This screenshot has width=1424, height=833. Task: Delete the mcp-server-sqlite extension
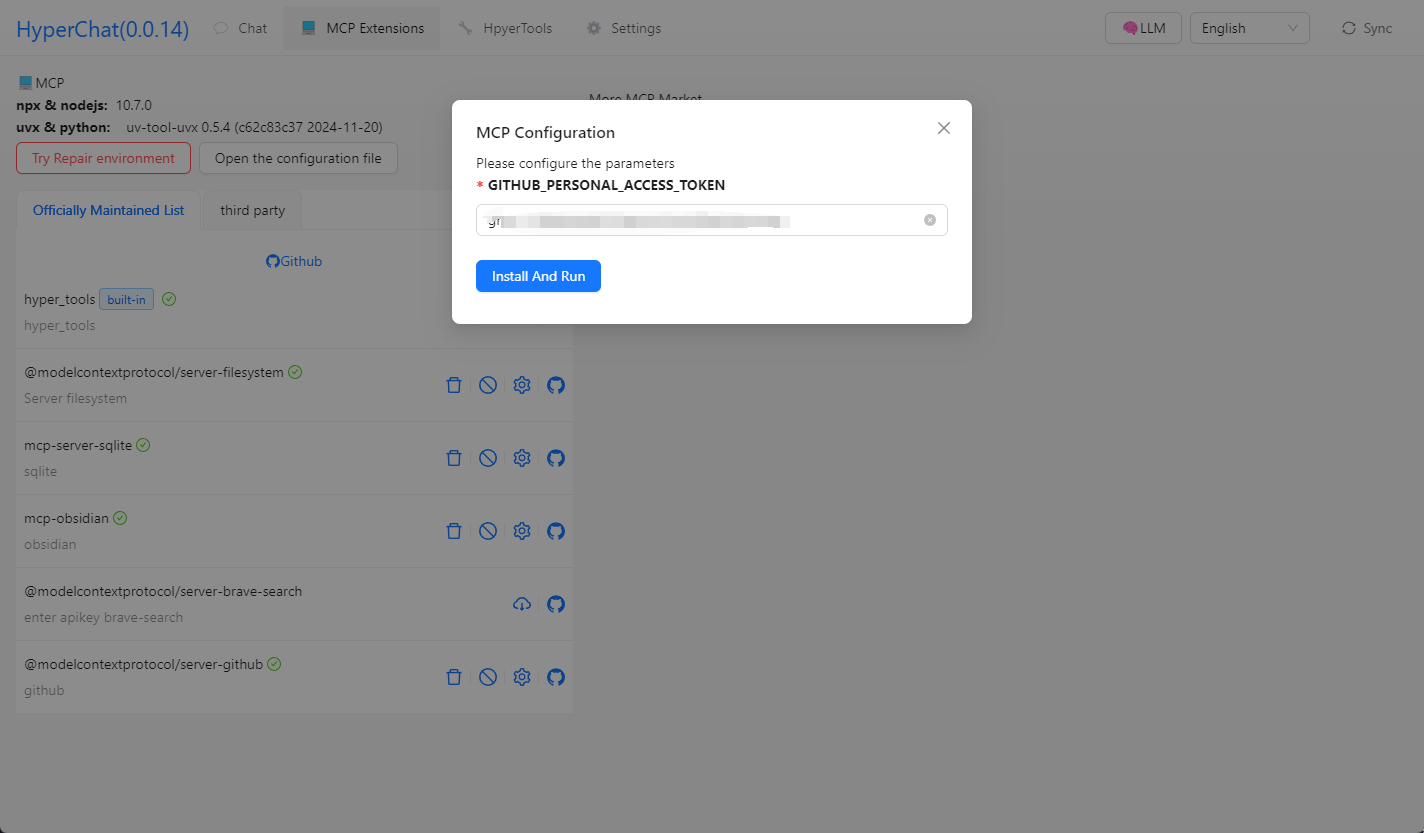[454, 458]
